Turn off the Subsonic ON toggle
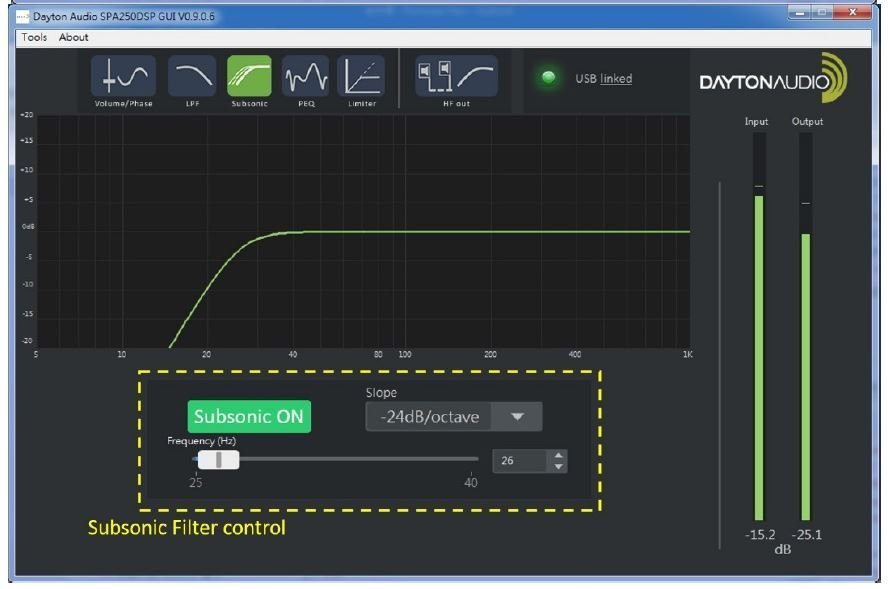888x589 pixels. [x=249, y=417]
